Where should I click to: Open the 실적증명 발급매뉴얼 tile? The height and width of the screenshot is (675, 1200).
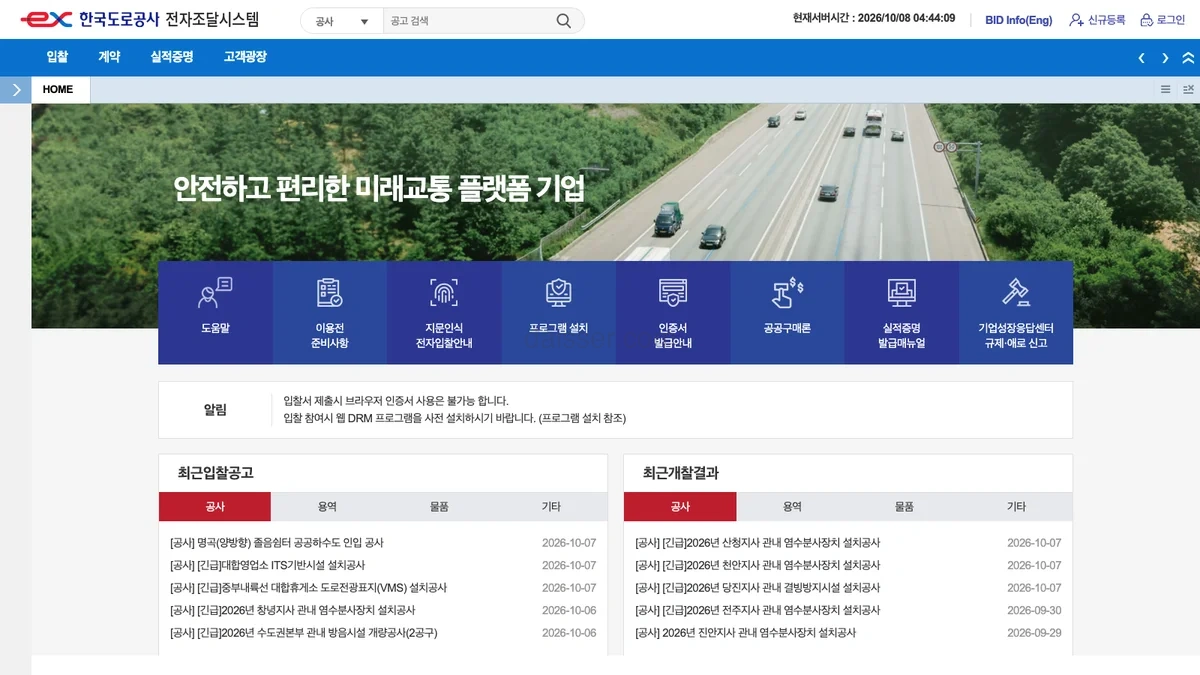click(x=902, y=312)
